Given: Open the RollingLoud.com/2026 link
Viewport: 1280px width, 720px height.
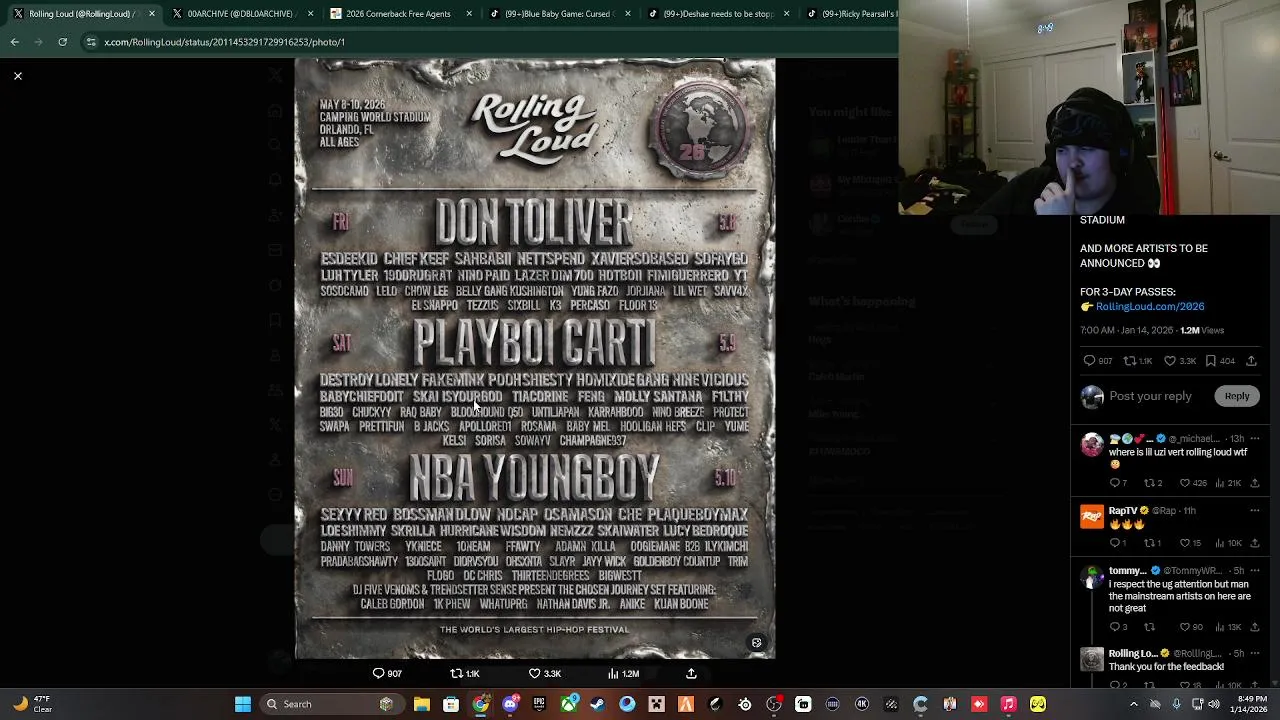Looking at the screenshot, I should [1150, 307].
